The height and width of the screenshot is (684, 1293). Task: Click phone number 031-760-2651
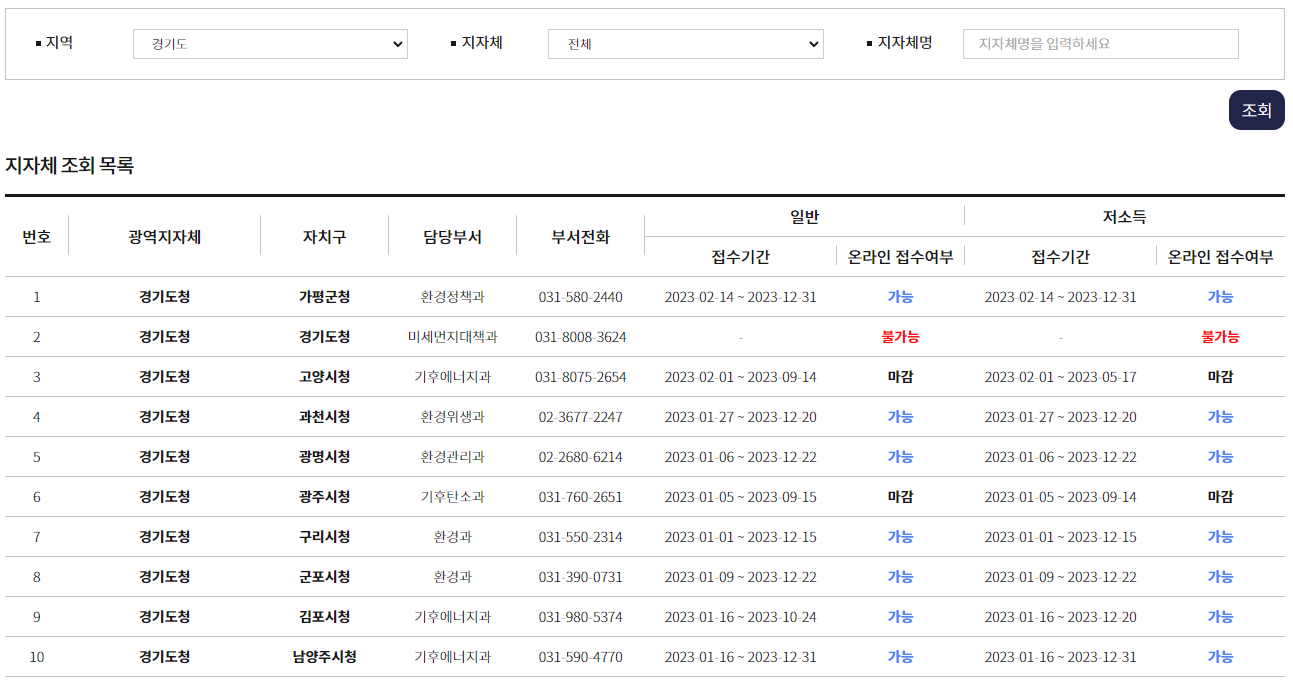(x=580, y=497)
